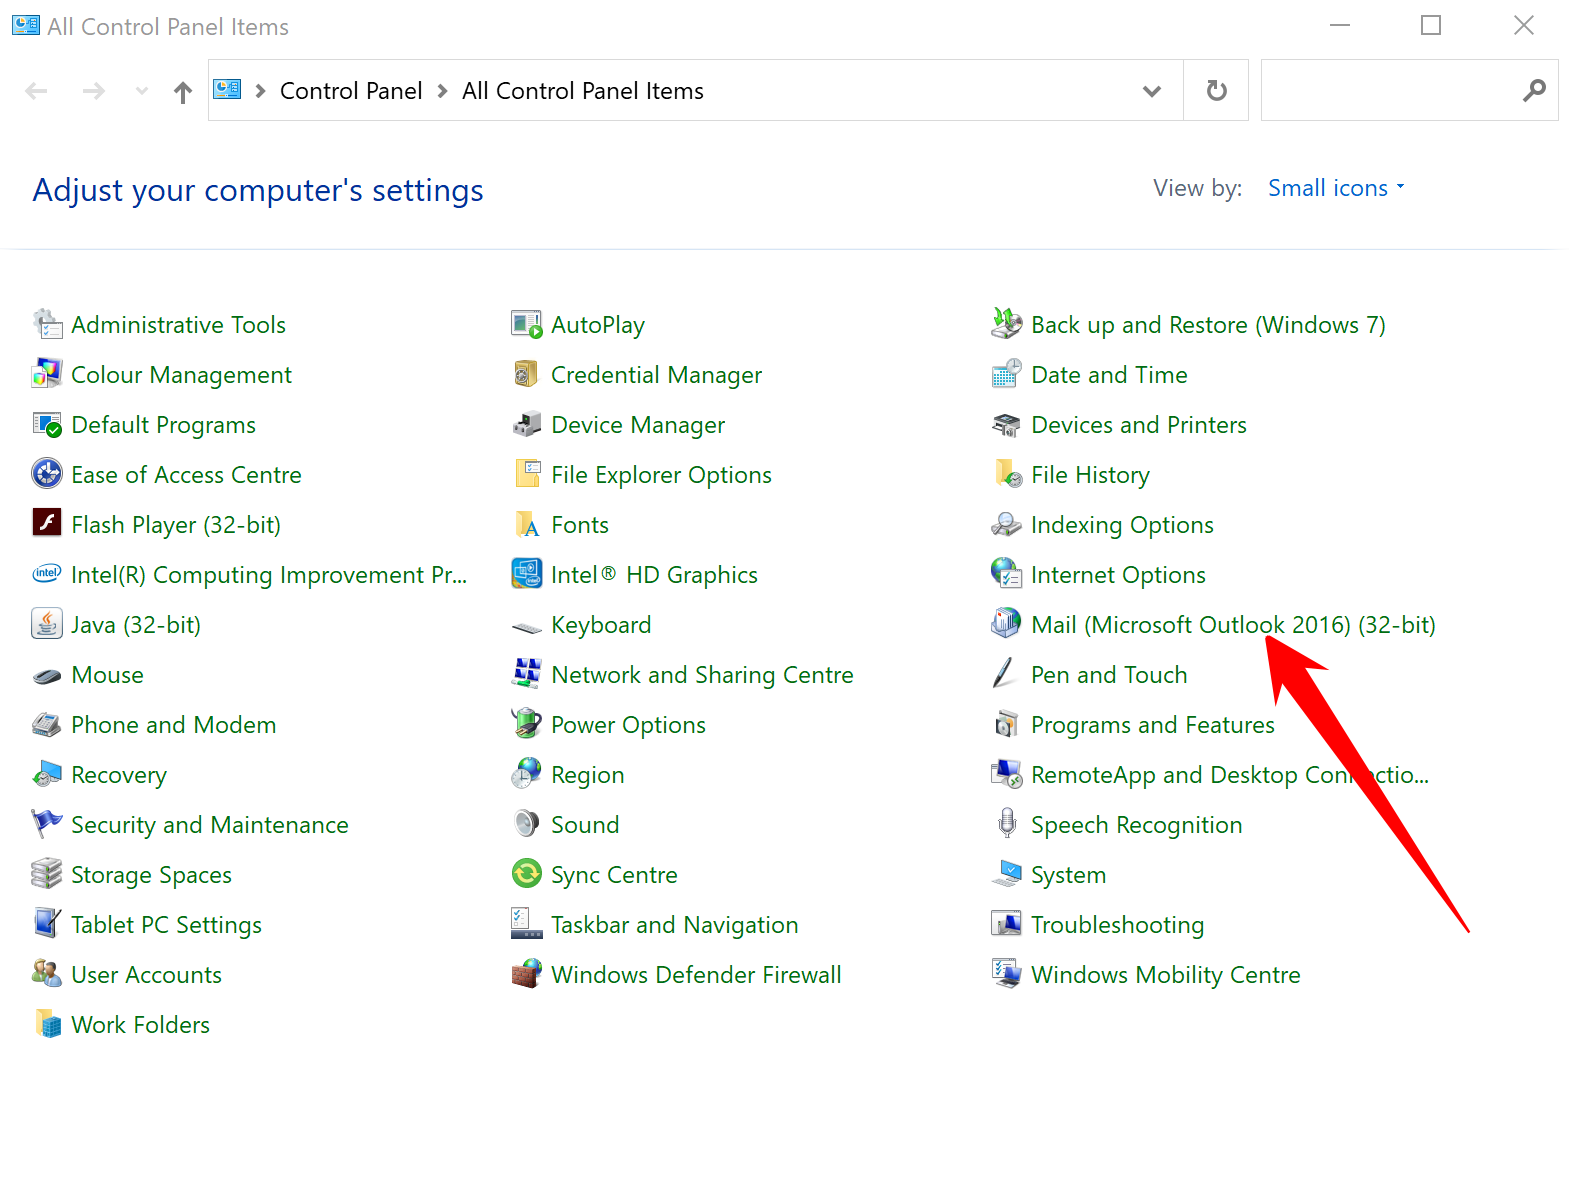The width and height of the screenshot is (1569, 1180).
Task: Click the Device Manager icon
Action: tap(527, 424)
